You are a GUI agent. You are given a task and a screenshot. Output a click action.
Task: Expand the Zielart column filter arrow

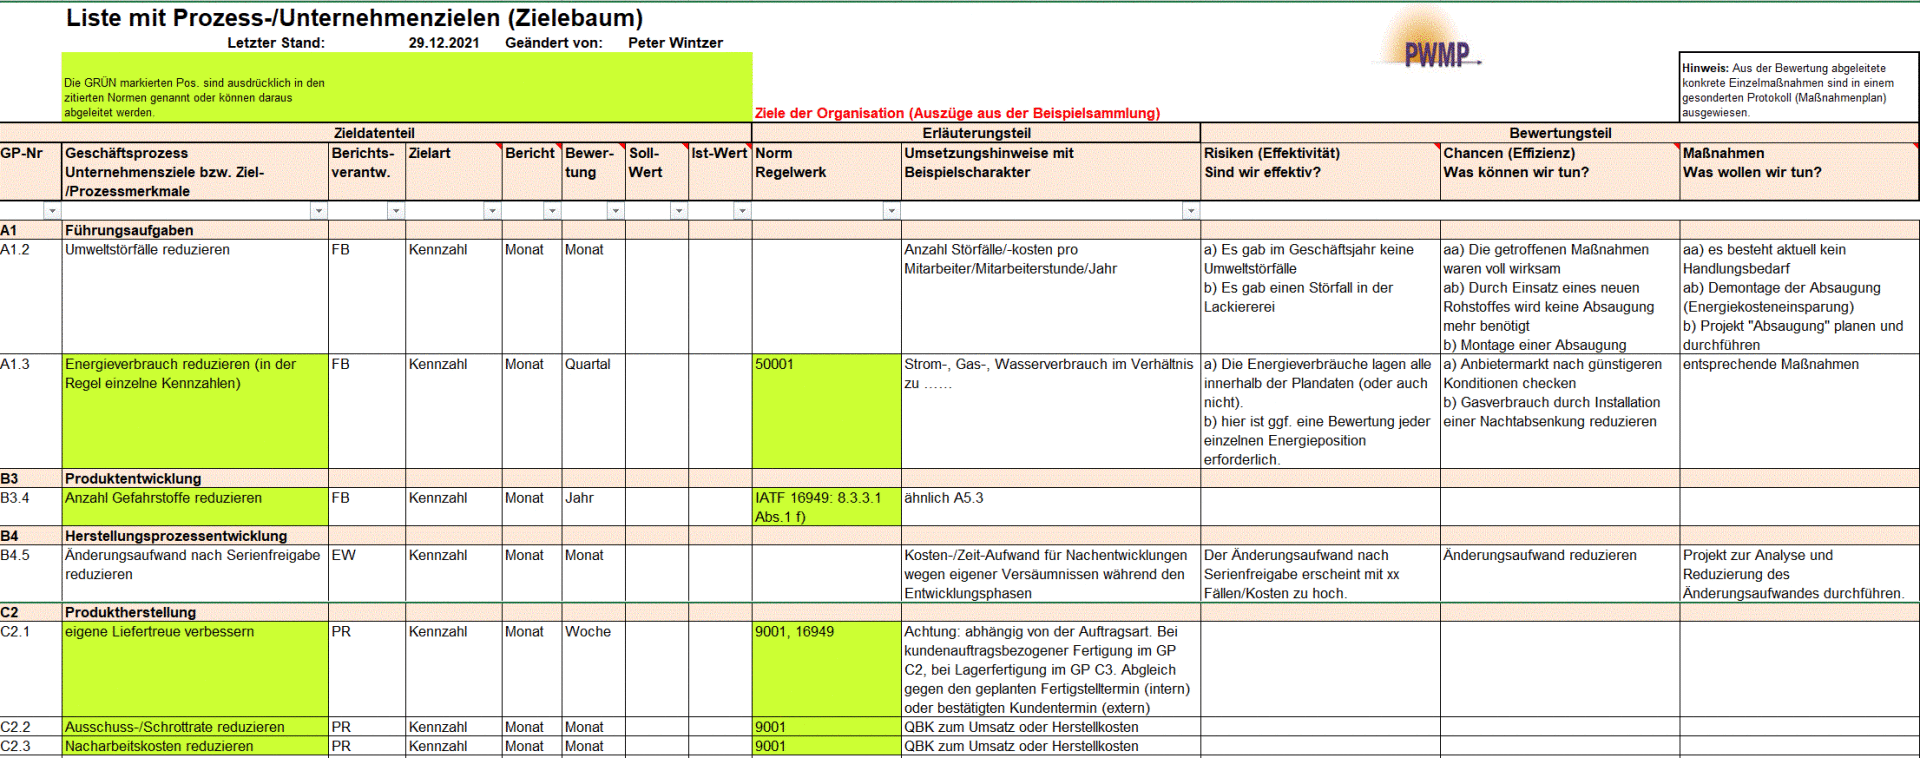pyautogui.click(x=491, y=211)
